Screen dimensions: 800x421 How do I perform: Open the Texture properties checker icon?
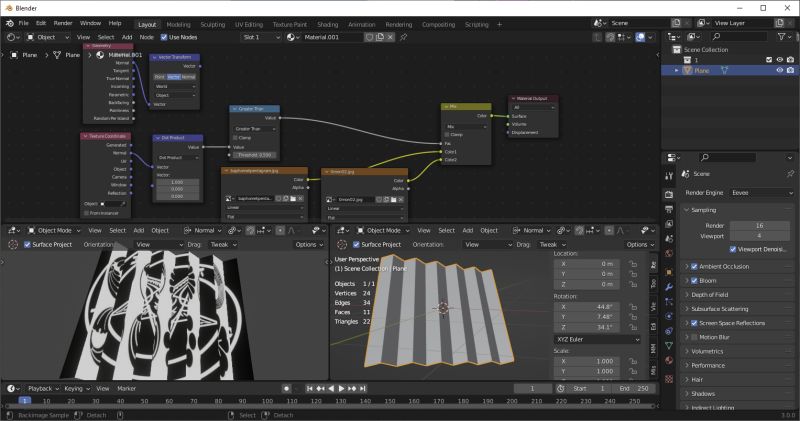tap(669, 379)
